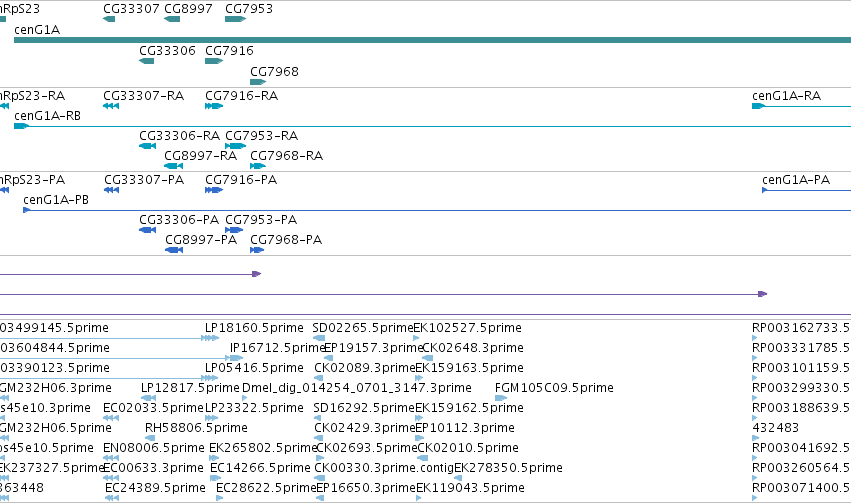Select the CG7968-RA transcript

click(258, 166)
